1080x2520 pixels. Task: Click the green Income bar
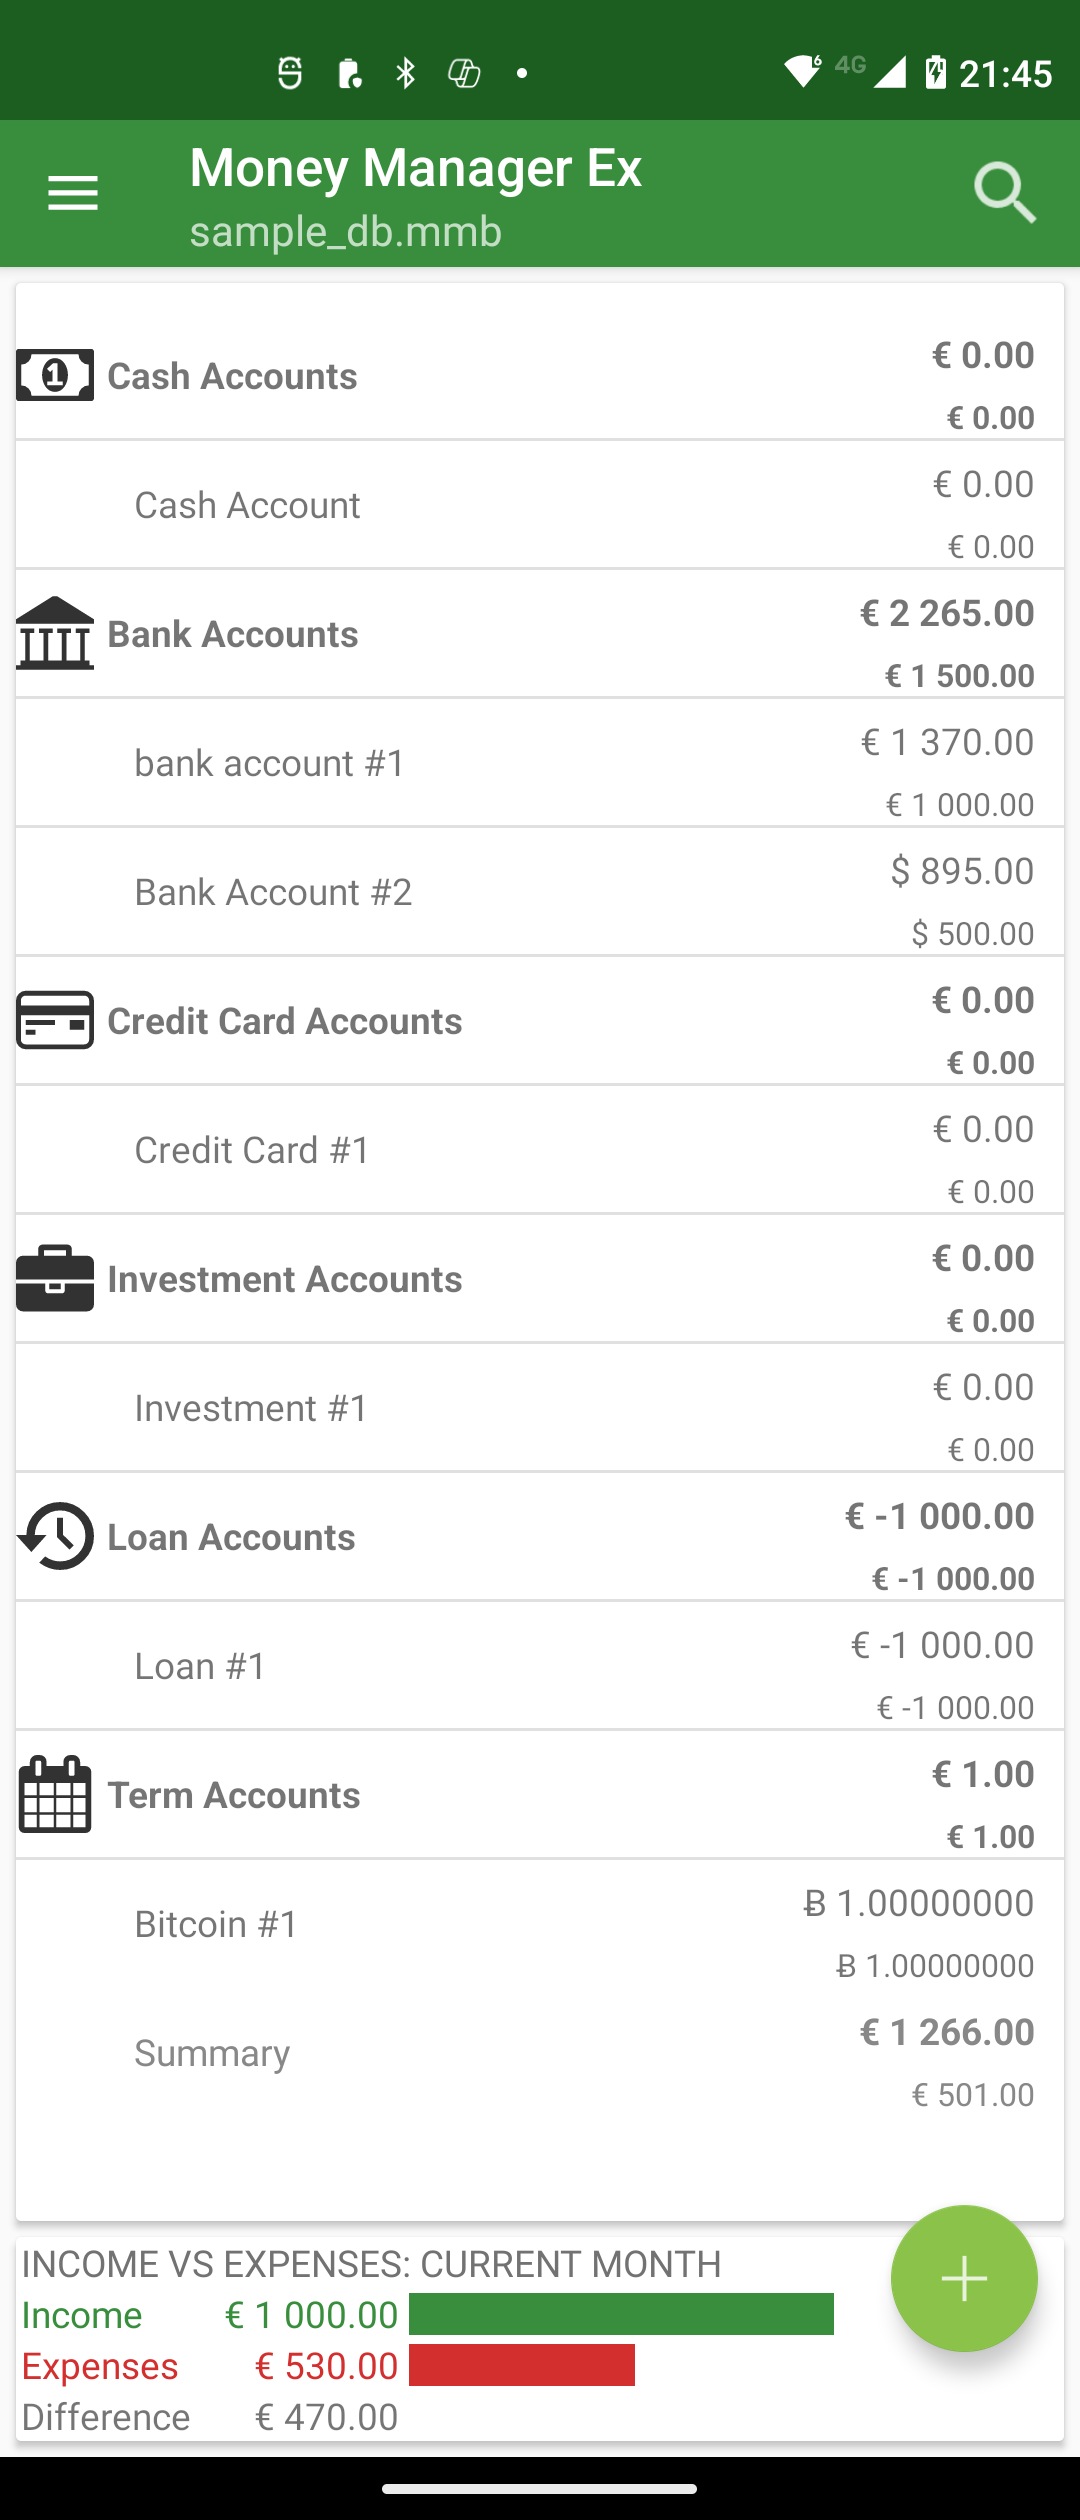coord(621,2314)
